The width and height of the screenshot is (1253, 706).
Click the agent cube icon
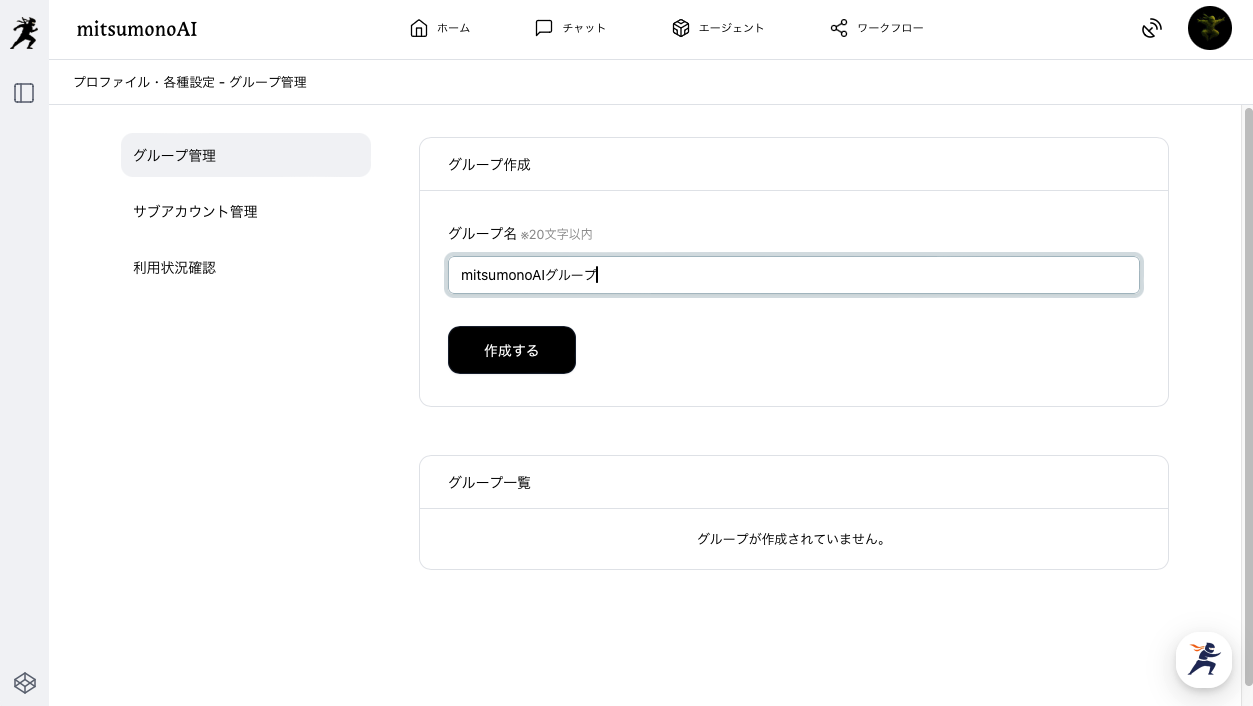tap(681, 28)
